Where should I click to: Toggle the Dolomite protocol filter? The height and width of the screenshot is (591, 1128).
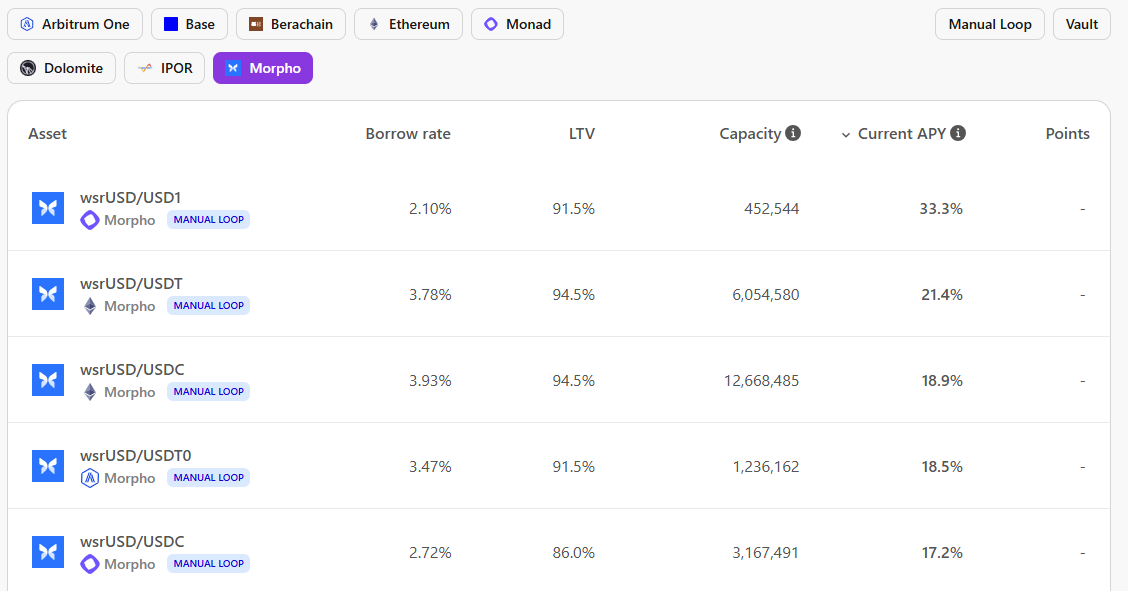[62, 68]
